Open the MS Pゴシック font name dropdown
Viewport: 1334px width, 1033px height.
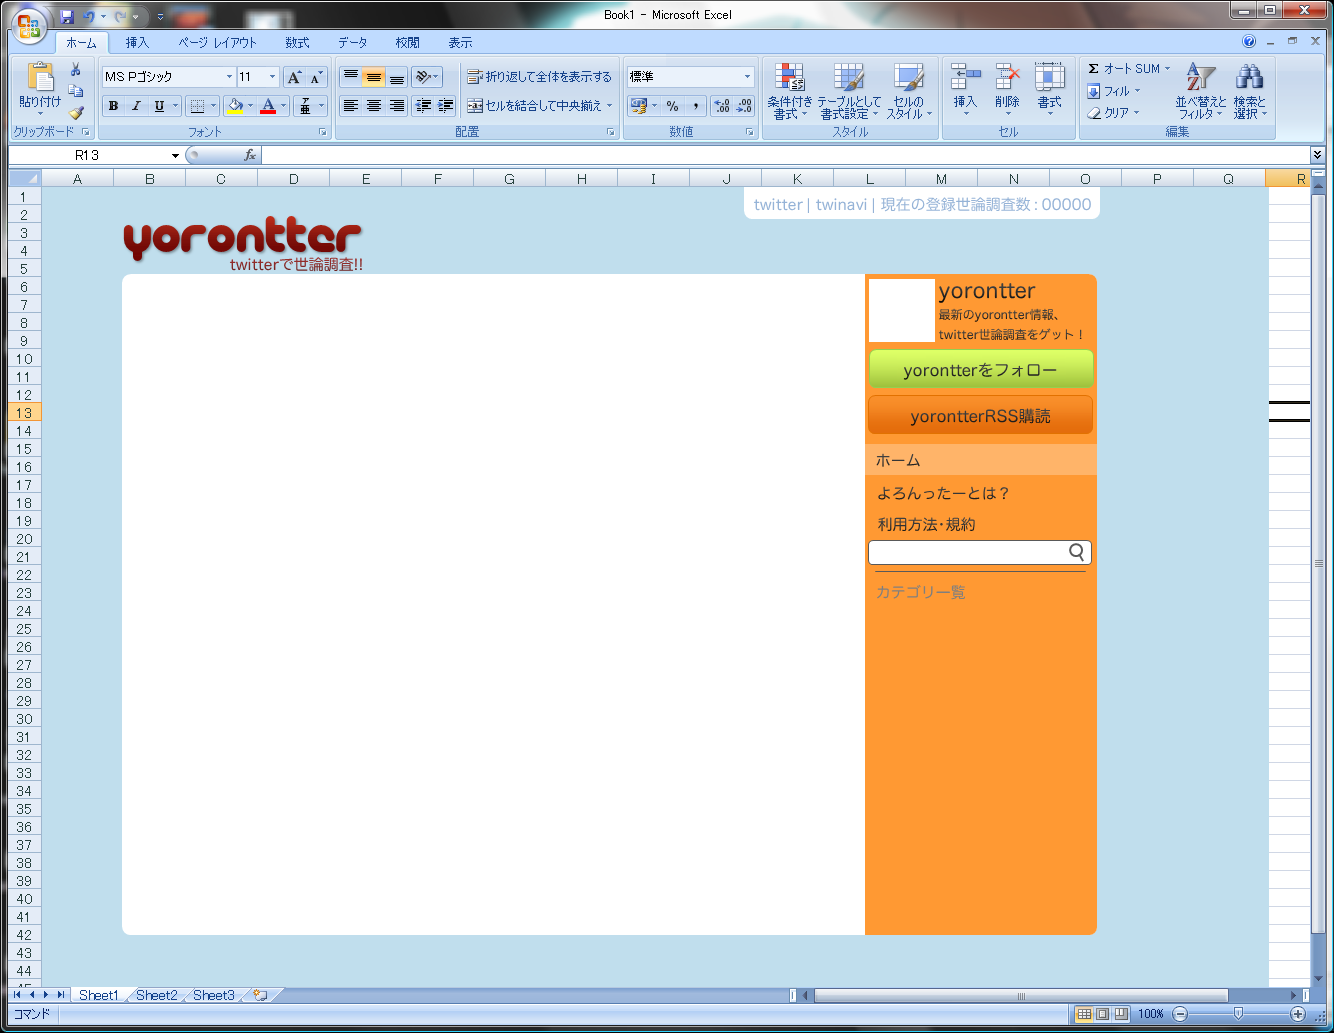[x=229, y=77]
